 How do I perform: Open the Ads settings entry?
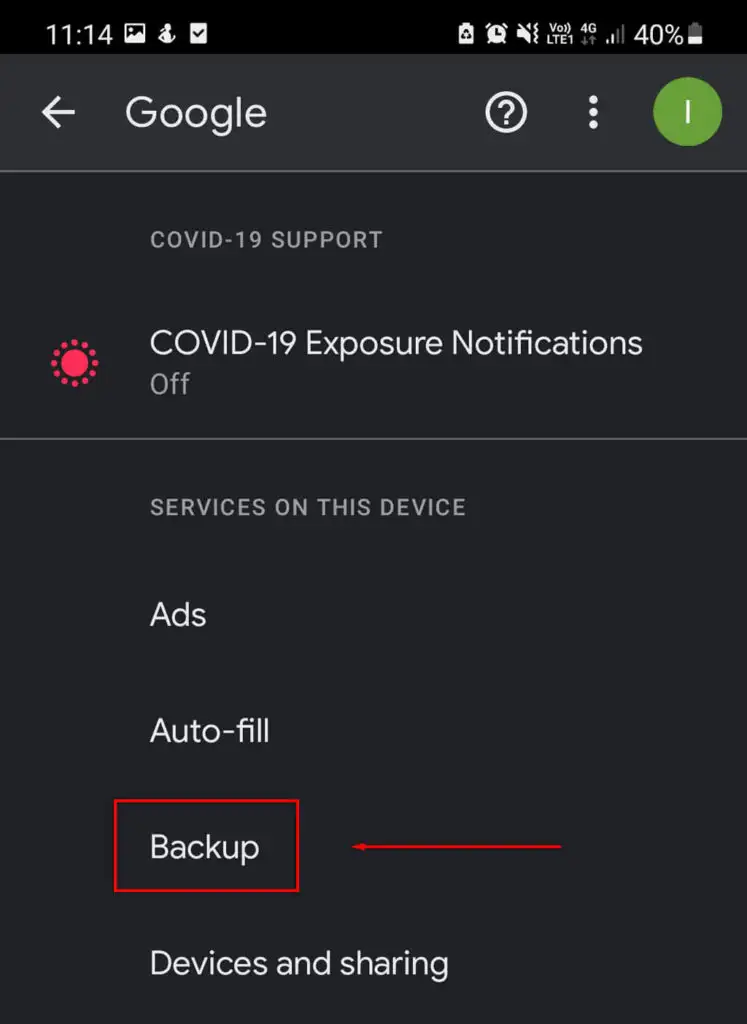click(374, 615)
